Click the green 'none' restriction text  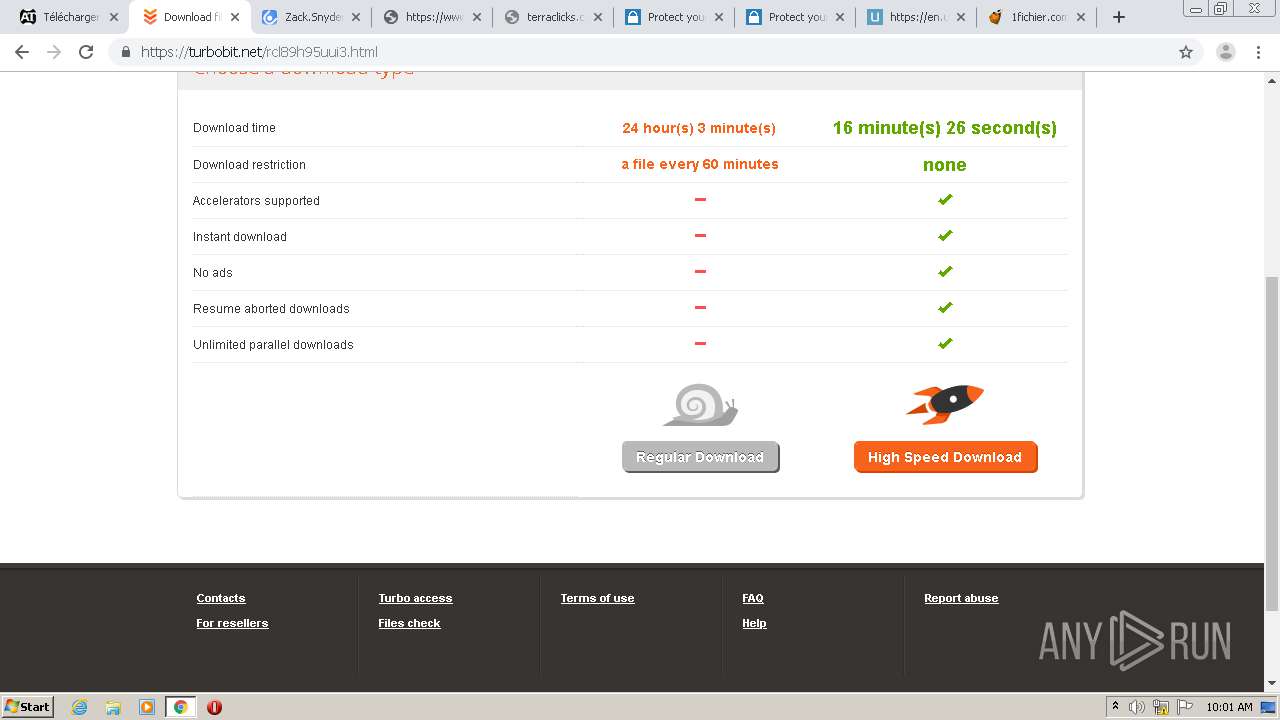[945, 165]
